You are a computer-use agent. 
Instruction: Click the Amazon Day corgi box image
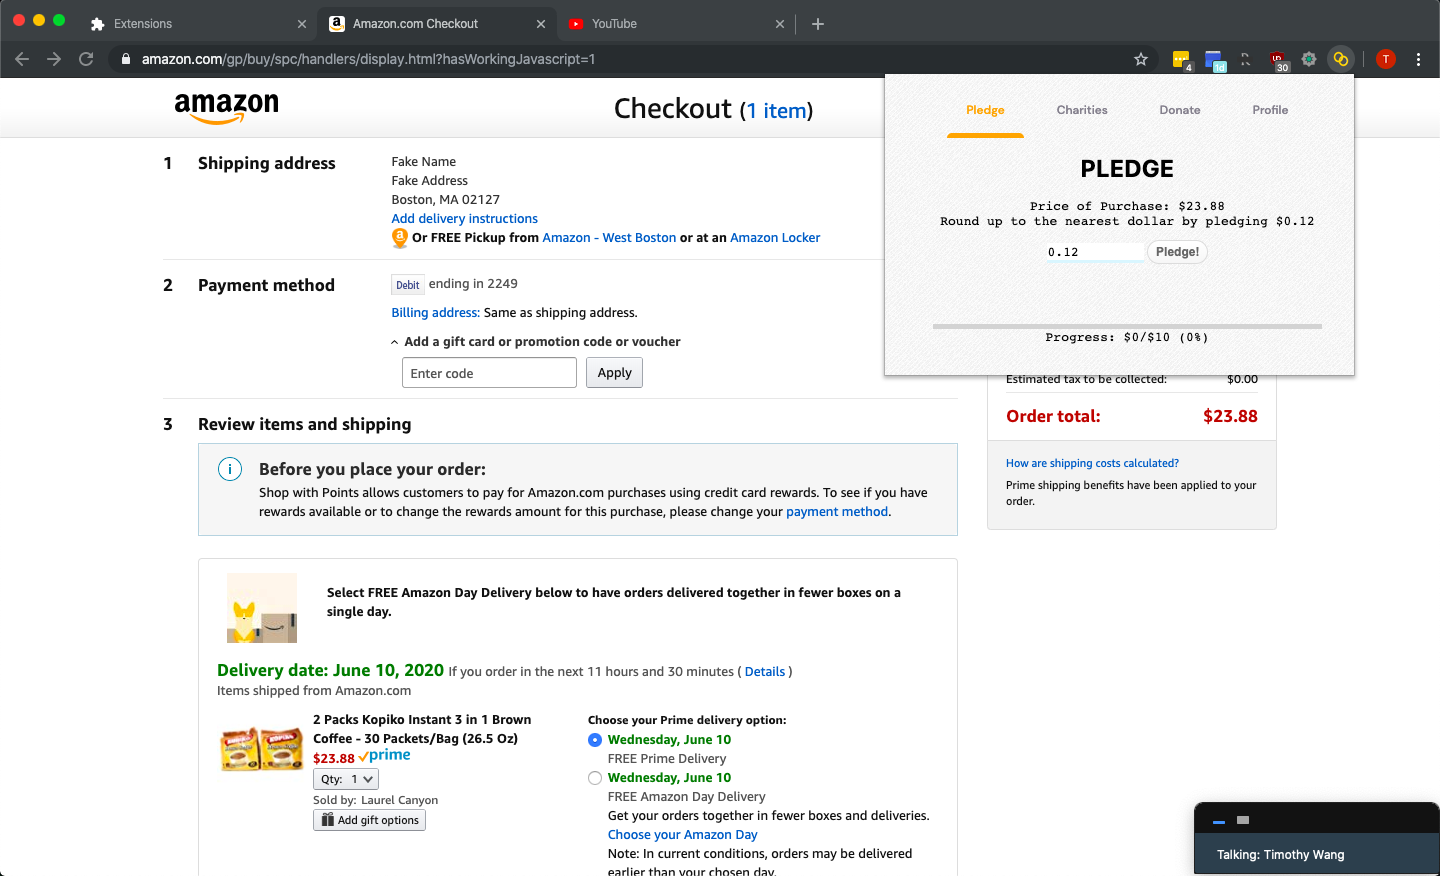[x=262, y=608]
